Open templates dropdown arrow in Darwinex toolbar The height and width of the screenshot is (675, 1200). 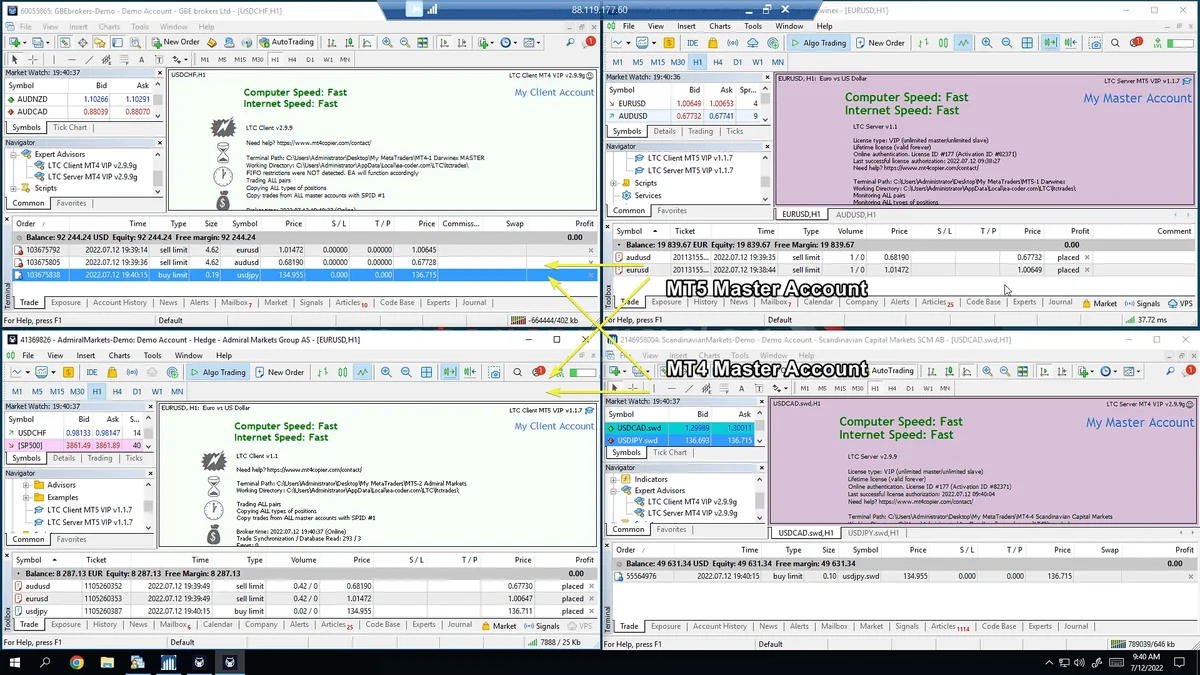pyautogui.click(x=653, y=43)
